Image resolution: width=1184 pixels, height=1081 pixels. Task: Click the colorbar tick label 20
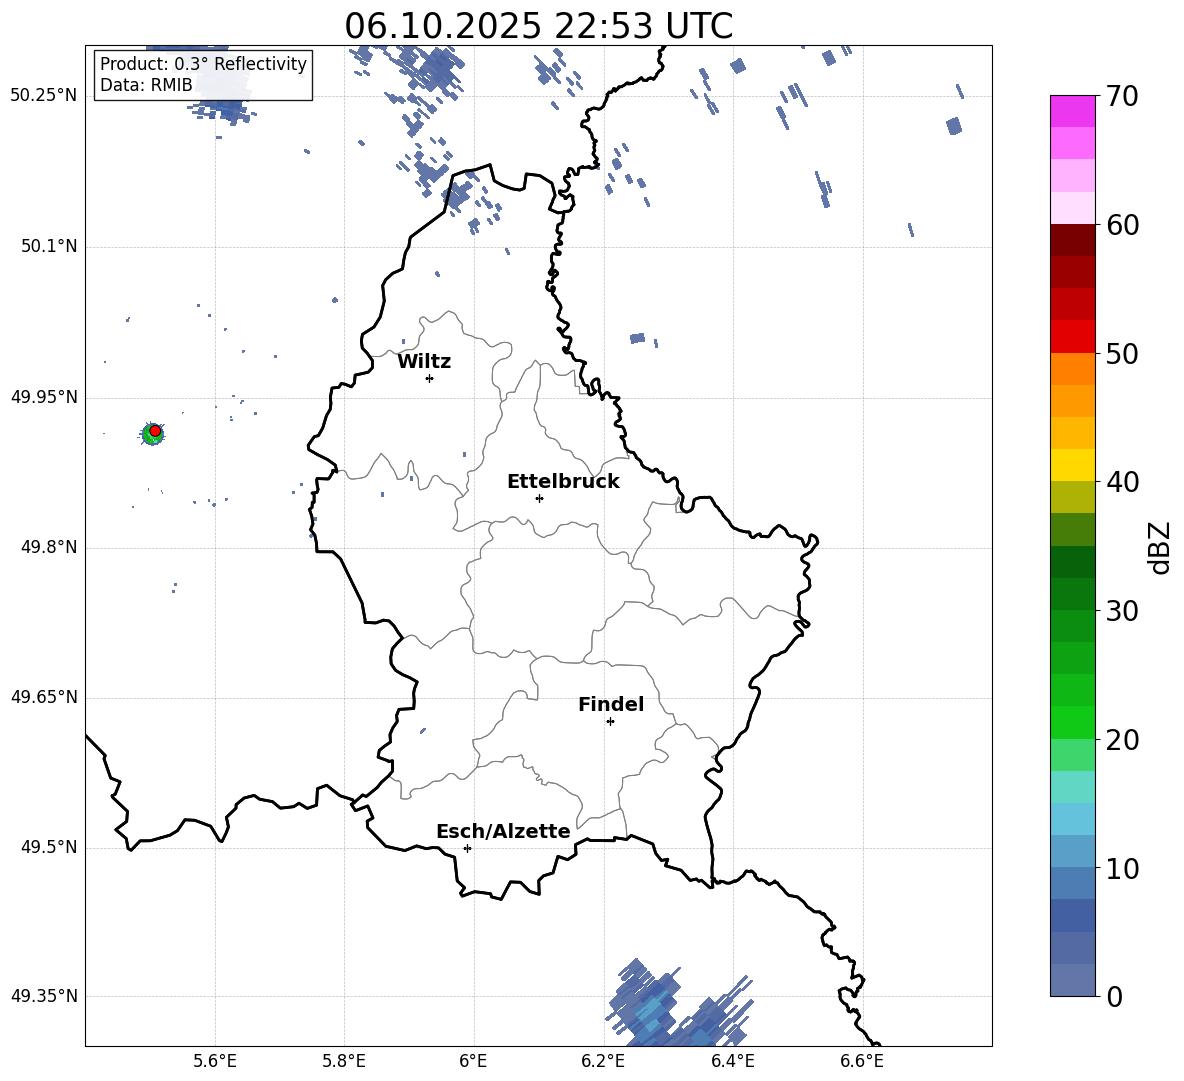coord(1122,740)
